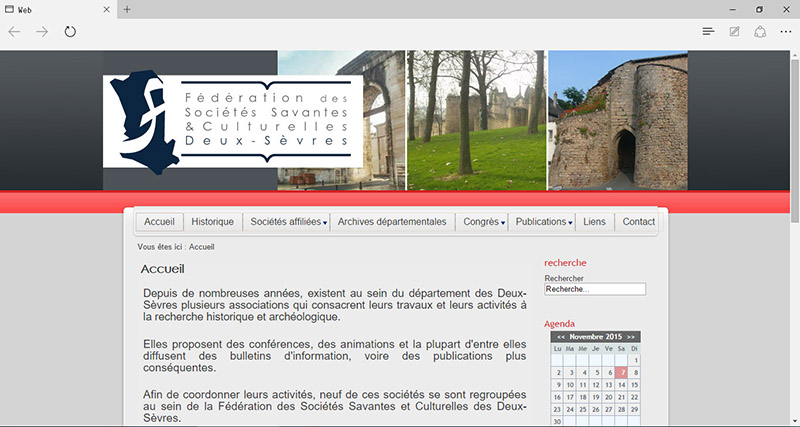Click the Share icon in toolbar
This screenshot has height=427, width=800.
click(760, 32)
